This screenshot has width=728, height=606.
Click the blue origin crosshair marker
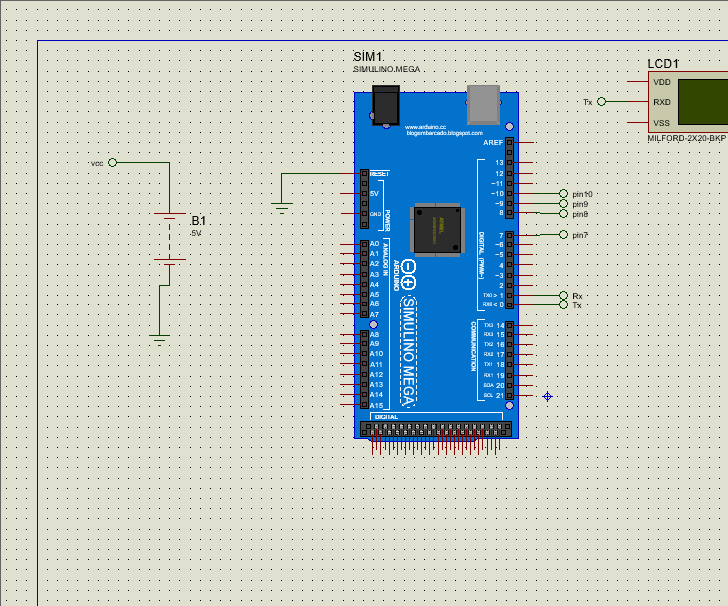click(547, 396)
